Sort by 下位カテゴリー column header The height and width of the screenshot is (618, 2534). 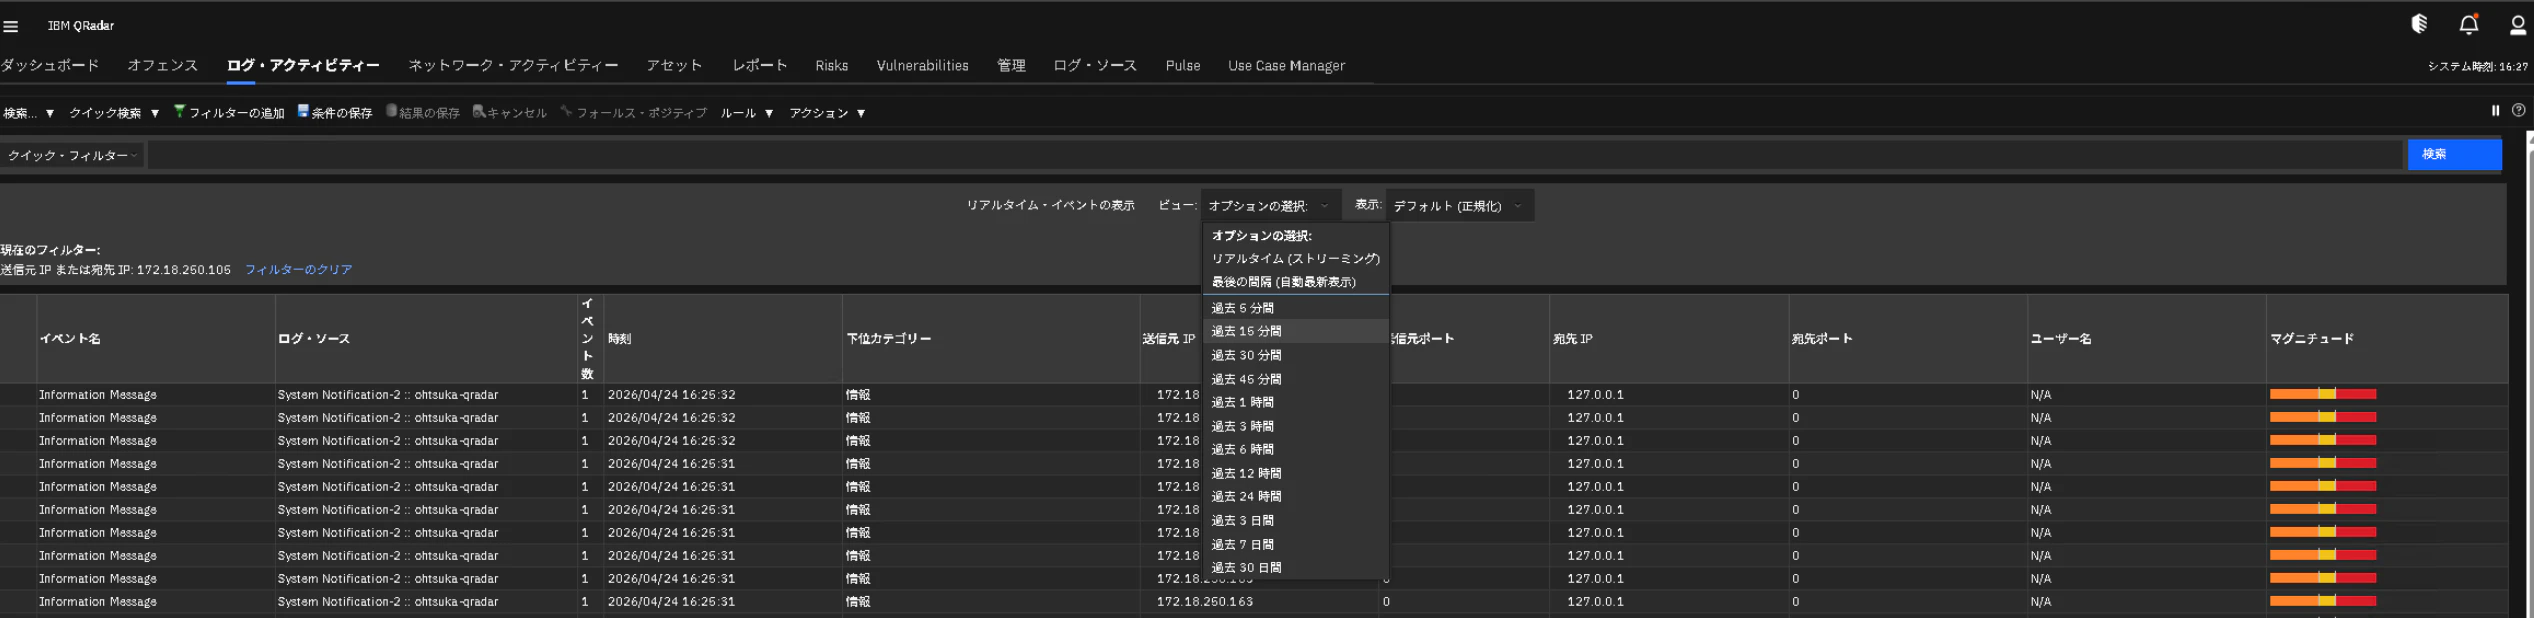pyautogui.click(x=888, y=339)
